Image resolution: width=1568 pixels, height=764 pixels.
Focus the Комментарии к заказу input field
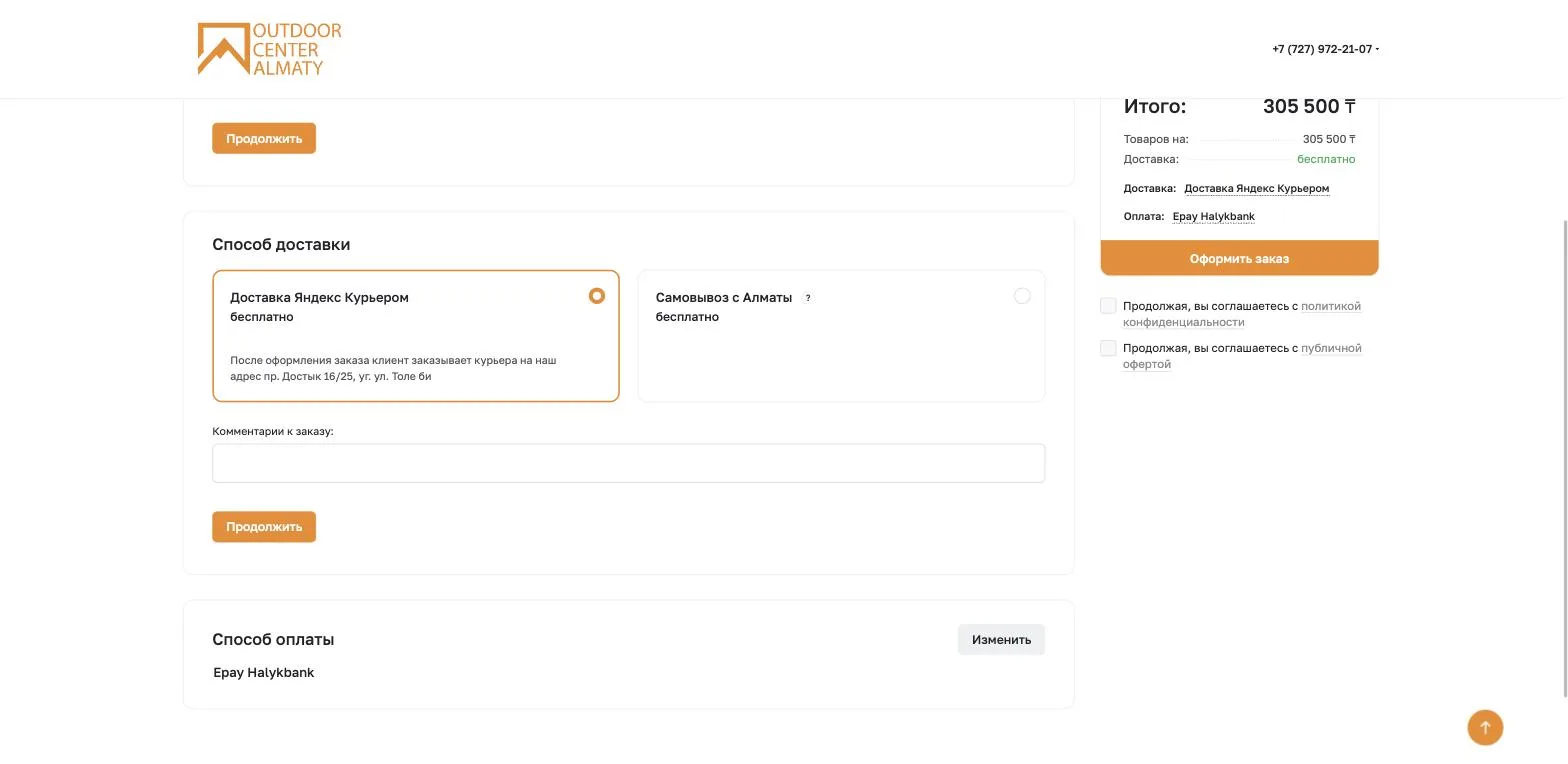628,463
